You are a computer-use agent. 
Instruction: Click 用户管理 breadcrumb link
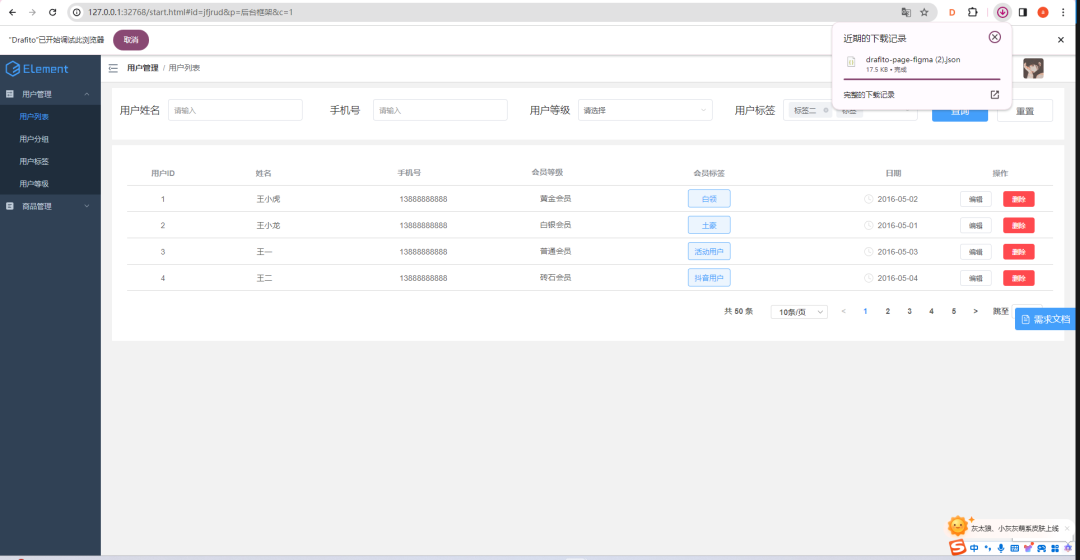click(143, 68)
